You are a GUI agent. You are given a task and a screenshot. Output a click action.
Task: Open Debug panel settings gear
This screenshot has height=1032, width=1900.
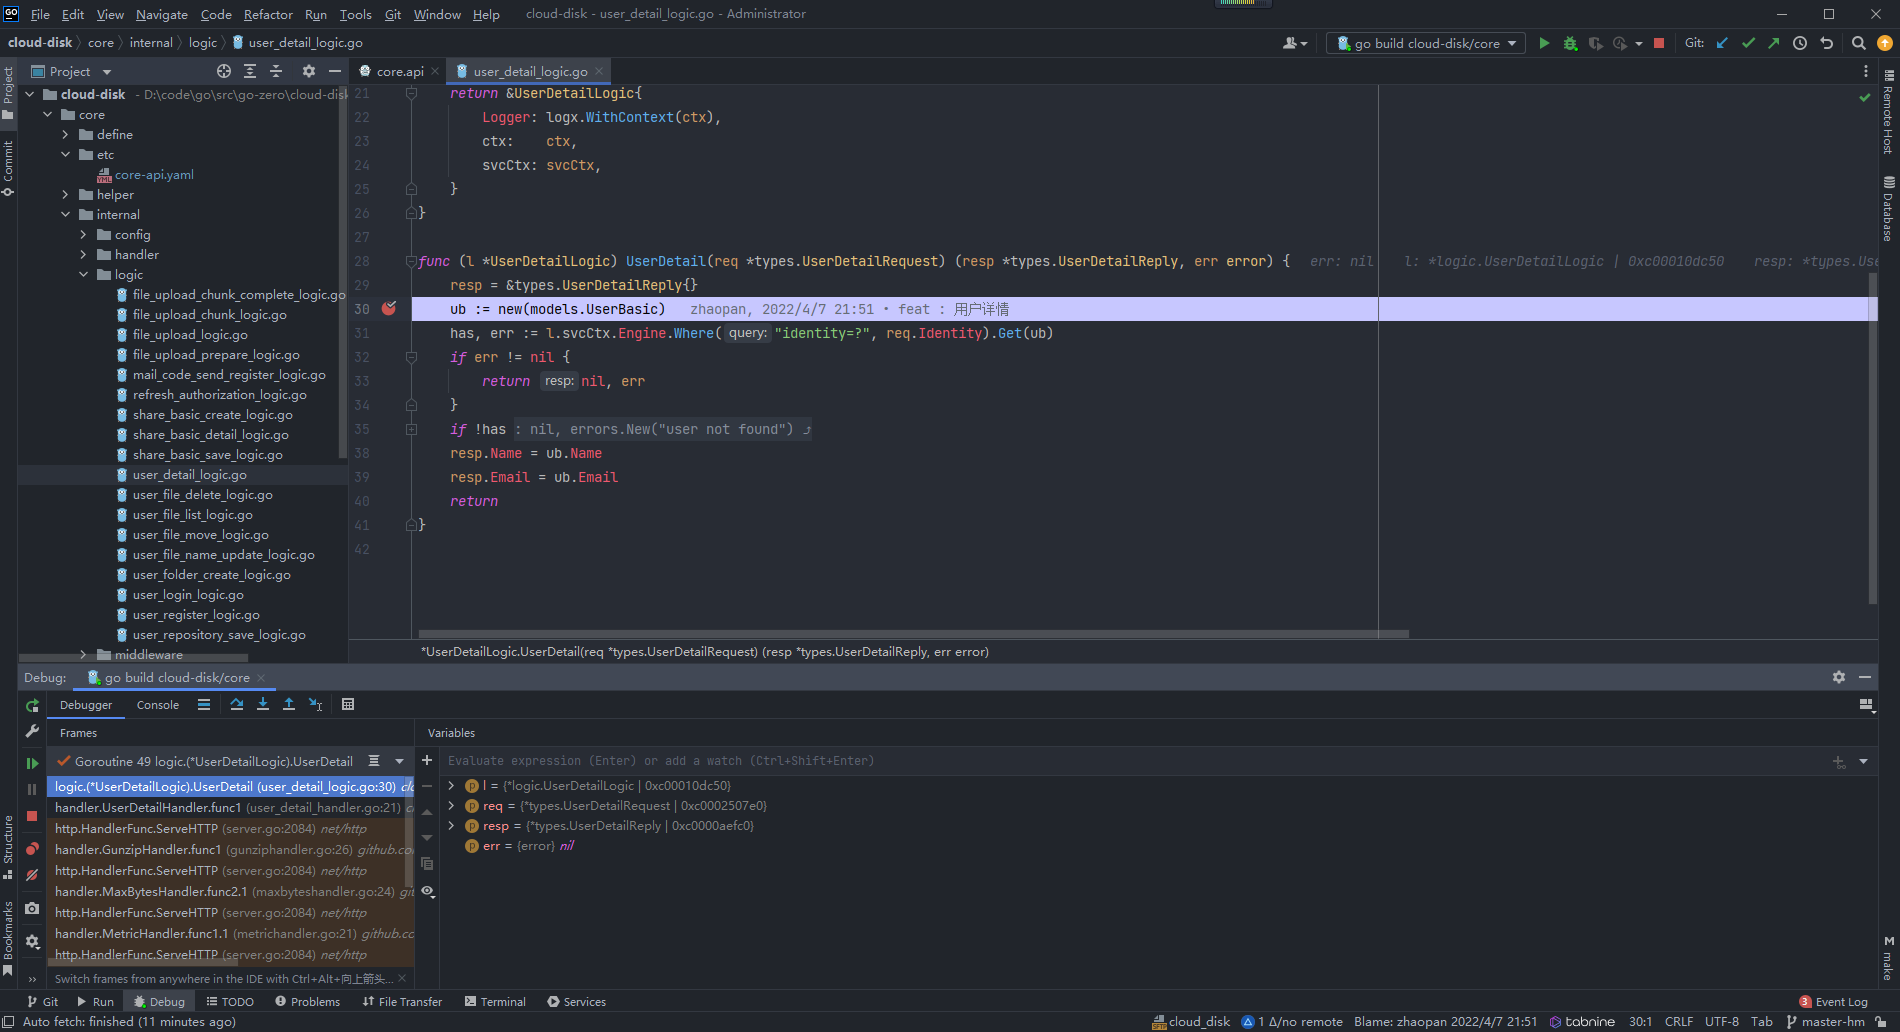(1839, 677)
